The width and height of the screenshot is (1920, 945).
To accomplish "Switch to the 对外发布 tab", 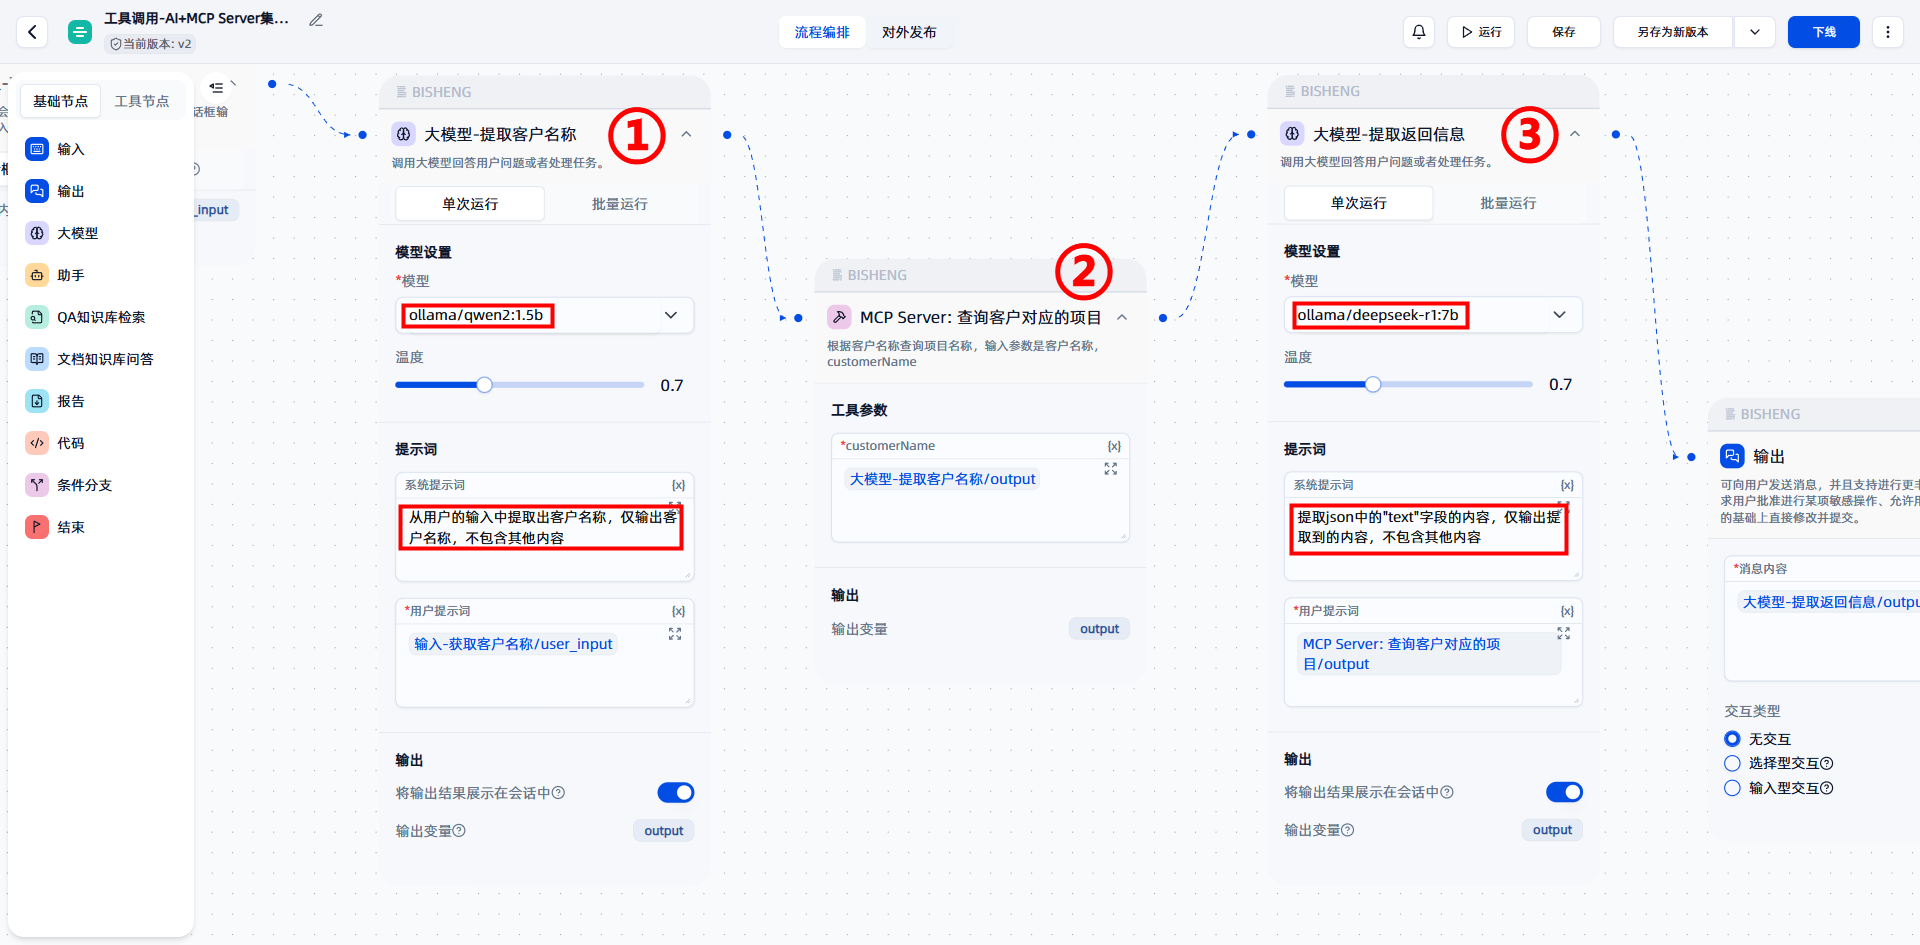I will (x=909, y=32).
